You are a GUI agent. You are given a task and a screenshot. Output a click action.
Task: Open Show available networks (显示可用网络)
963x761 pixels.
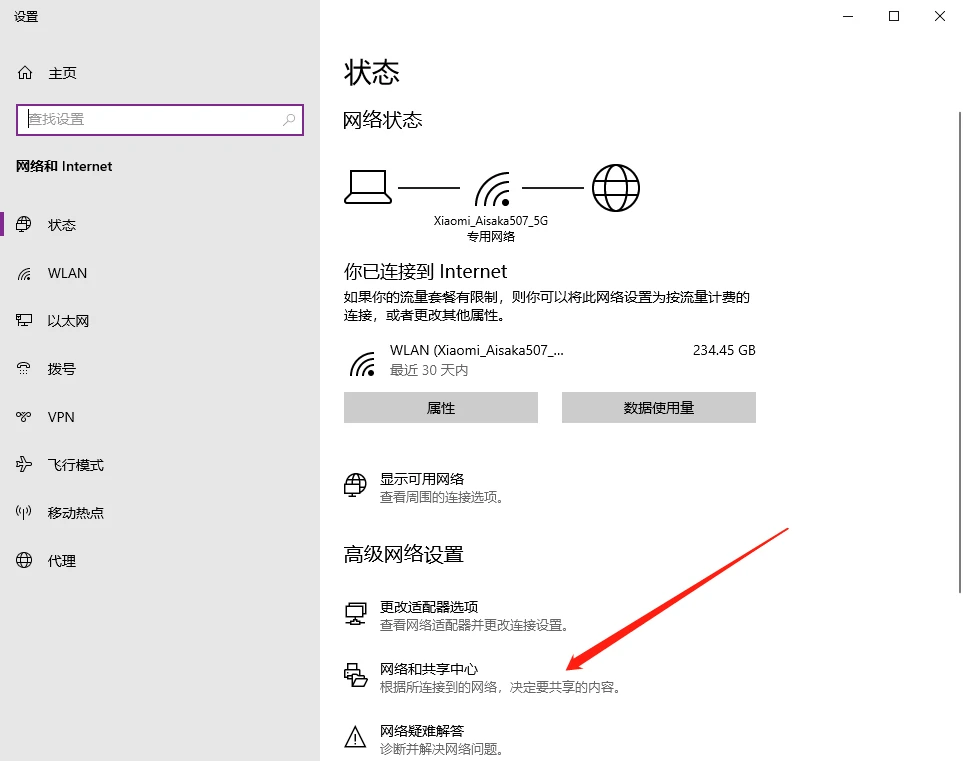pyautogui.click(x=422, y=479)
